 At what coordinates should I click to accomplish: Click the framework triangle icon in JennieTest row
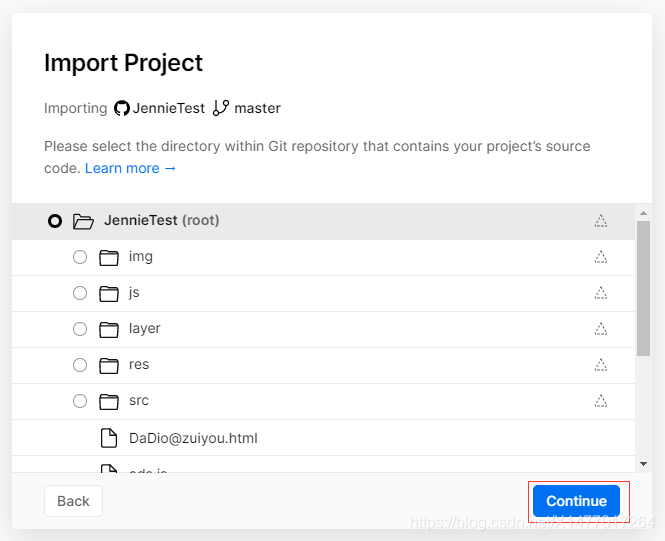click(x=601, y=221)
